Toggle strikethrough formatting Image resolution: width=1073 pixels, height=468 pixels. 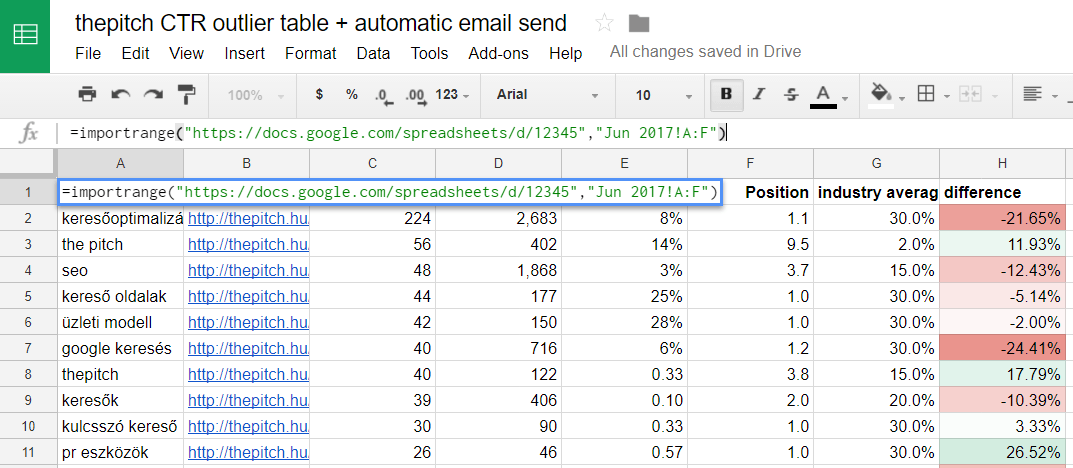point(790,94)
